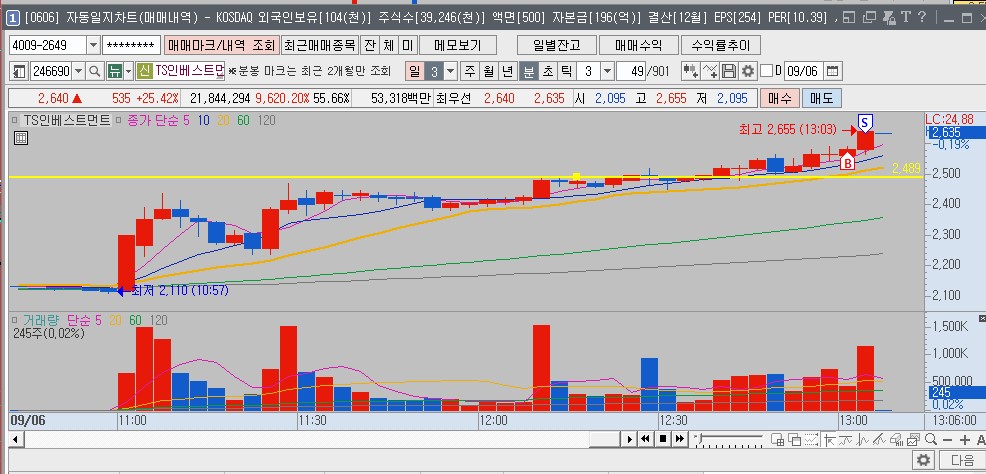Click the dotted chart-range icon in bottom toolbar
The width and height of the screenshot is (986, 474).
(x=811, y=439)
